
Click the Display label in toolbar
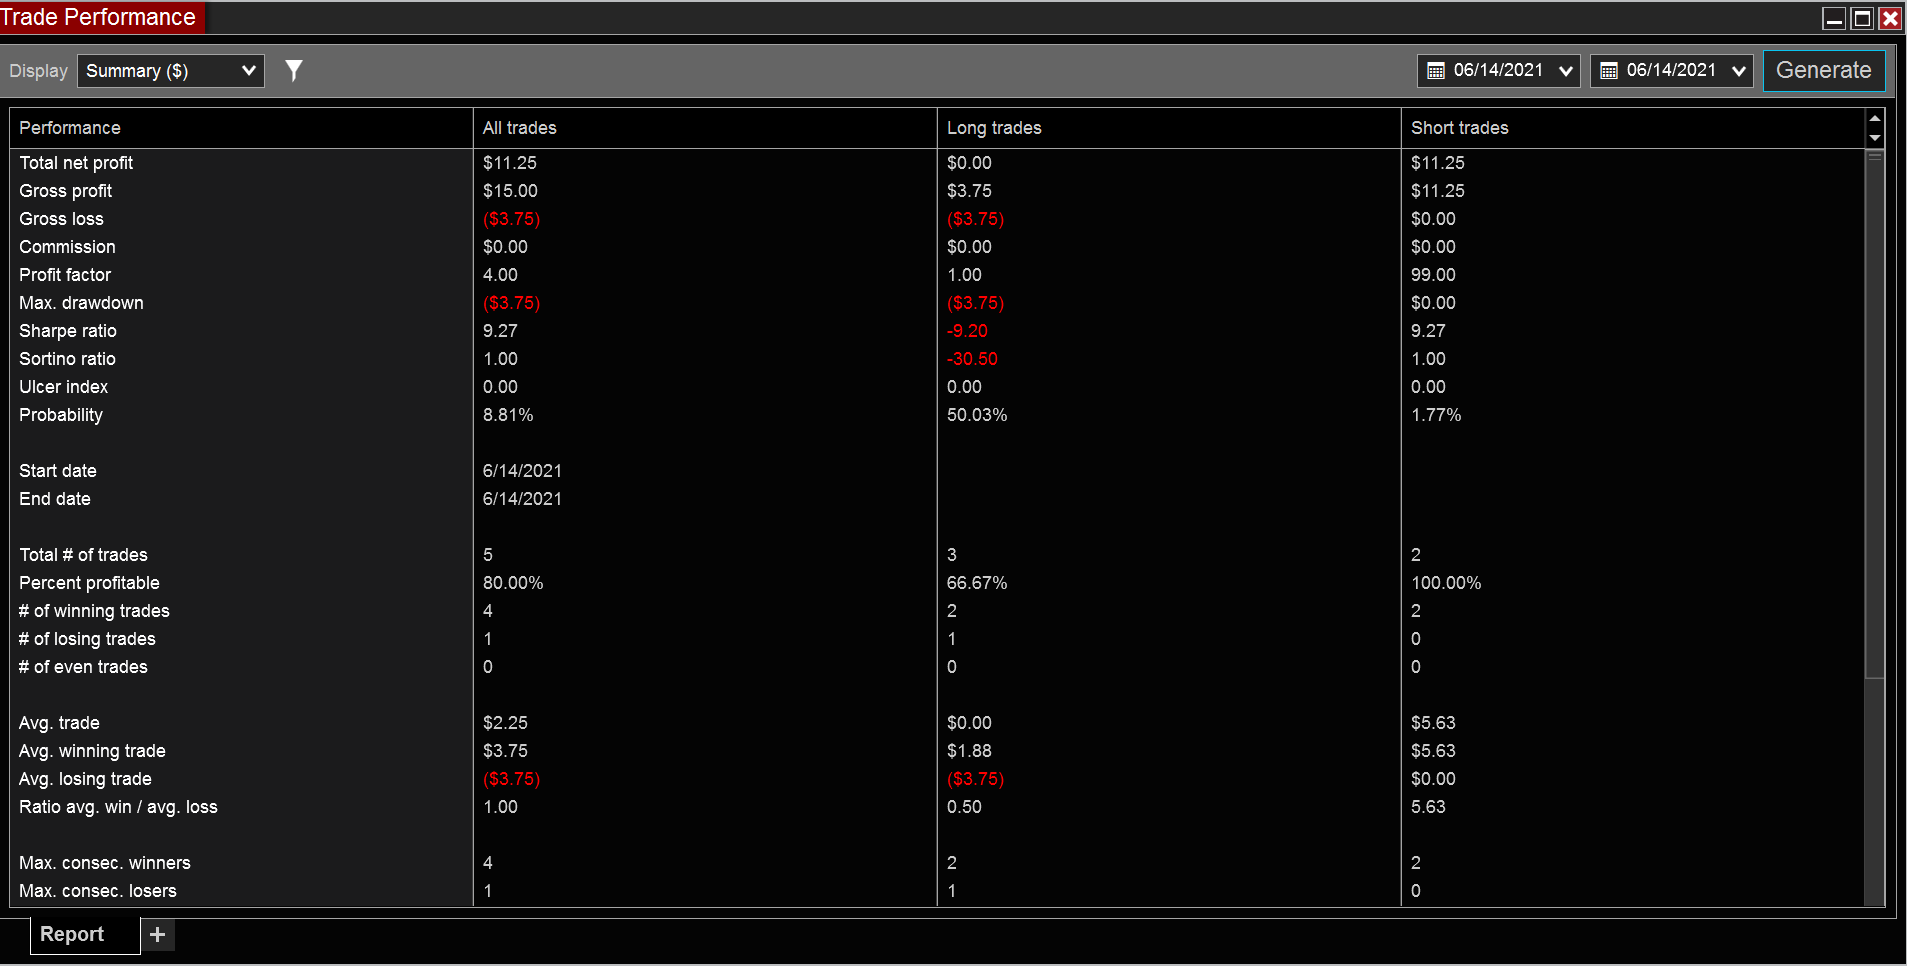(38, 71)
